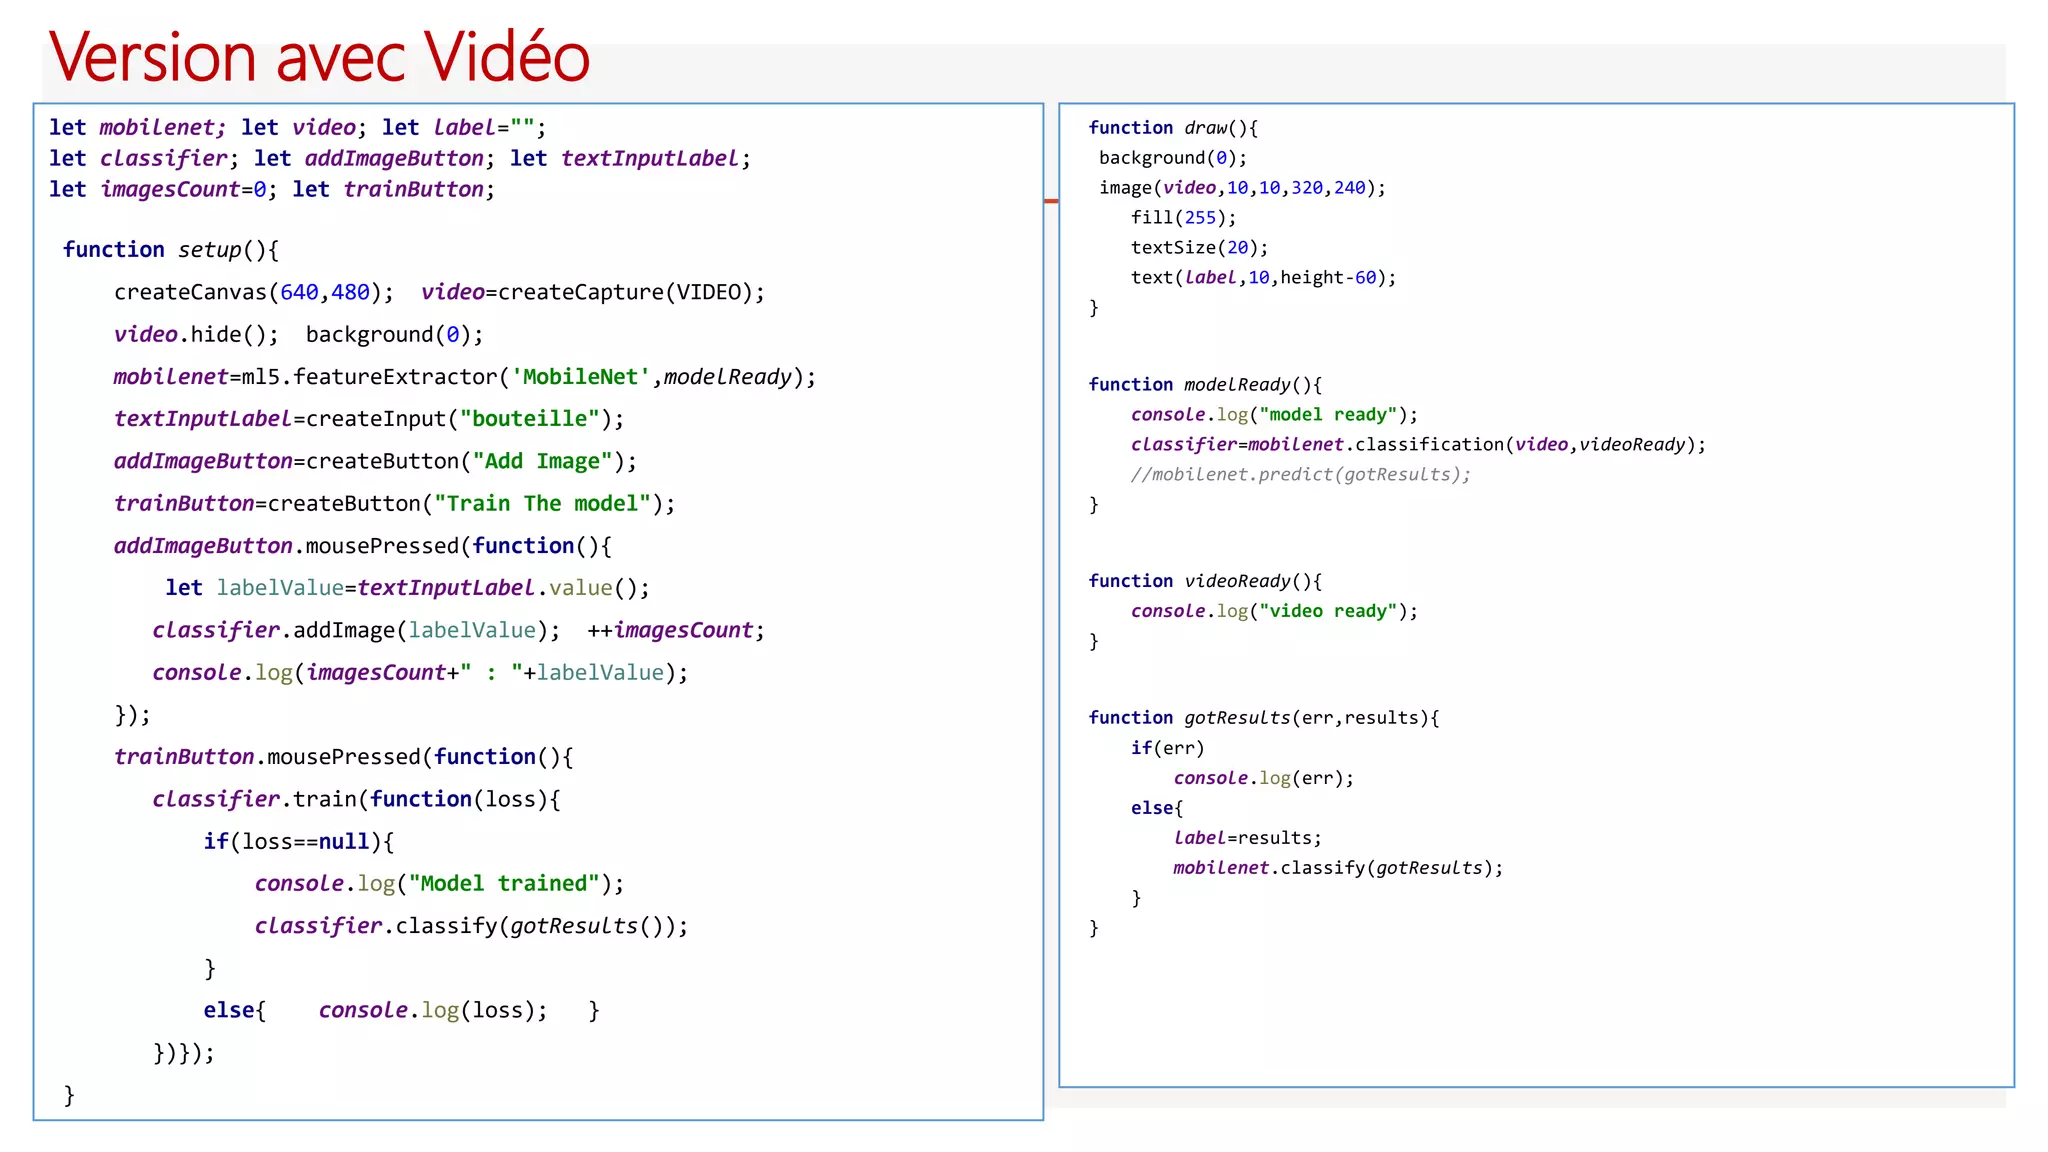Click the "function setup(){" line
The height and width of the screenshot is (1152, 2048).
171,249
